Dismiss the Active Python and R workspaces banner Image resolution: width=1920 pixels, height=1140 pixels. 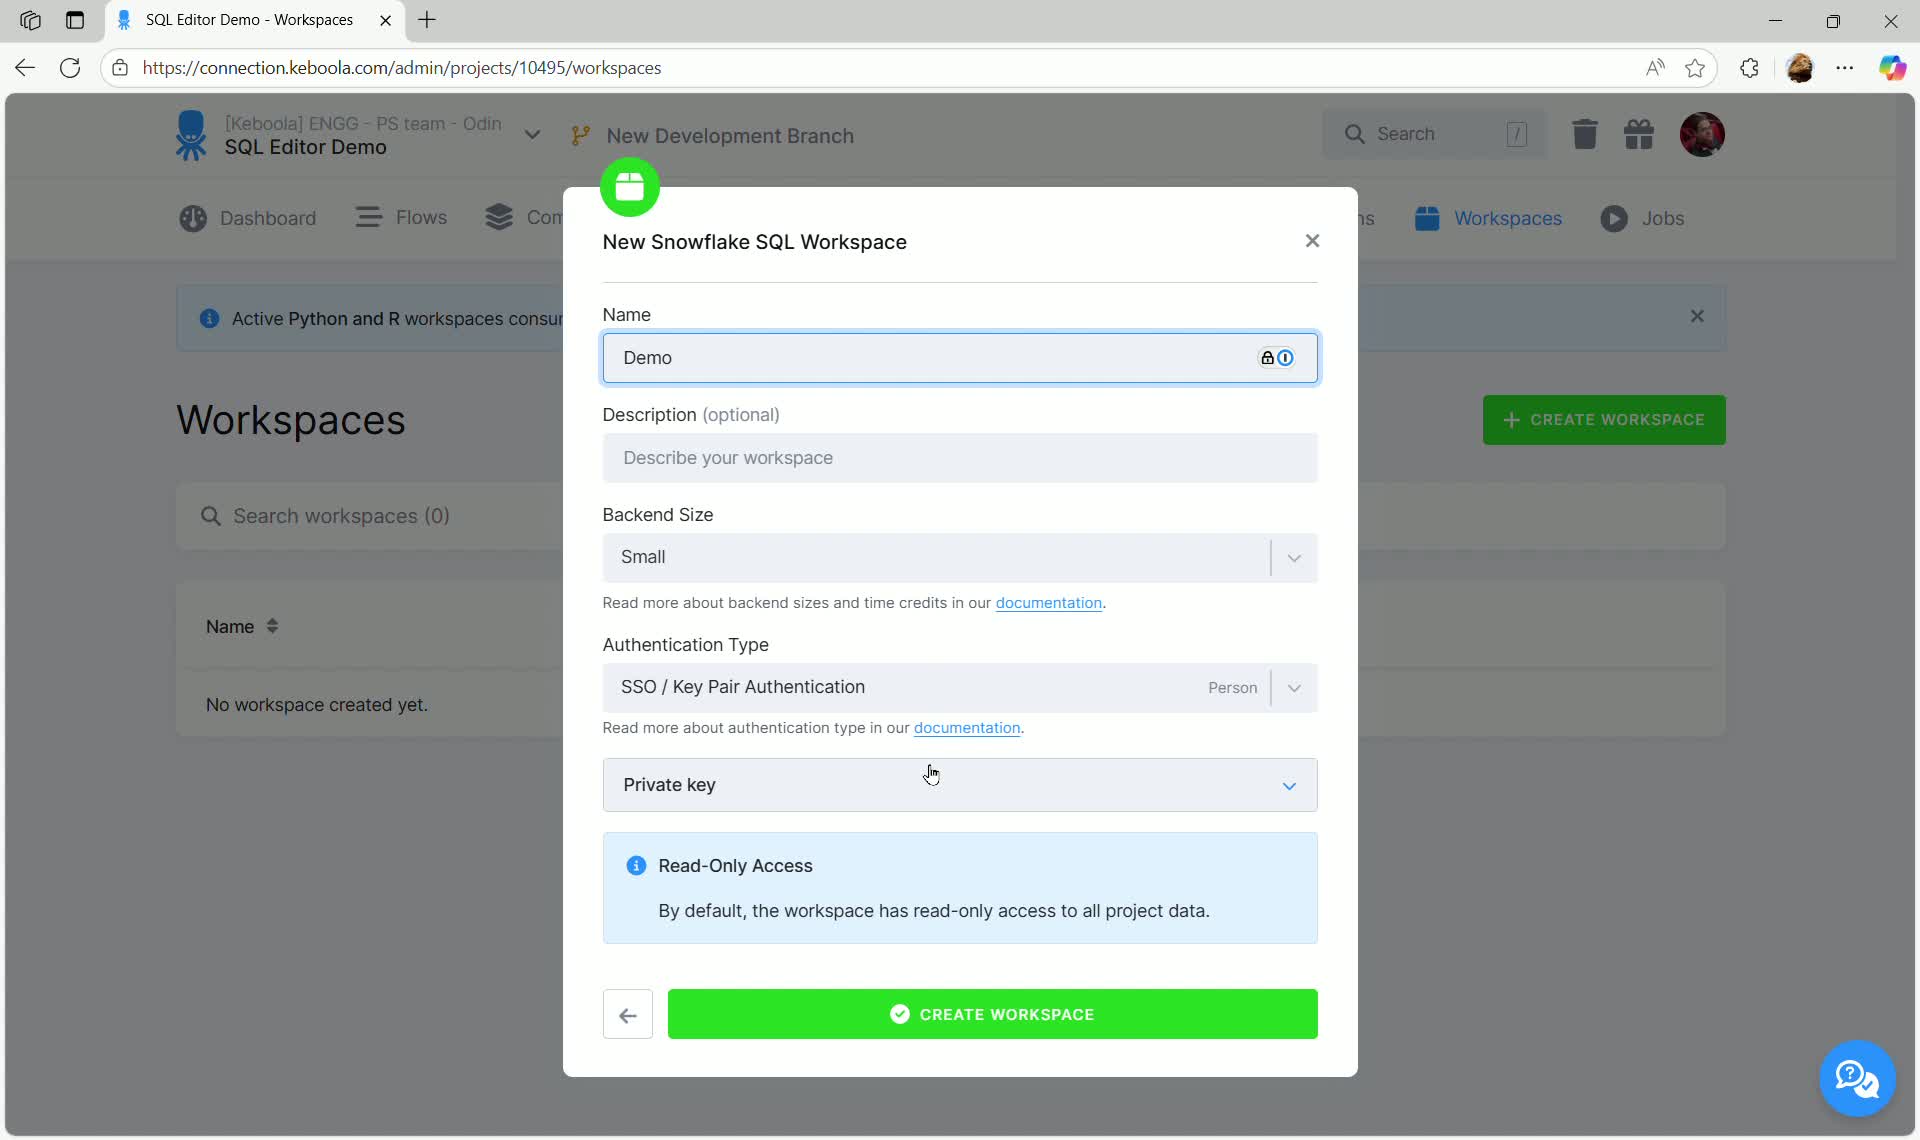(1697, 316)
